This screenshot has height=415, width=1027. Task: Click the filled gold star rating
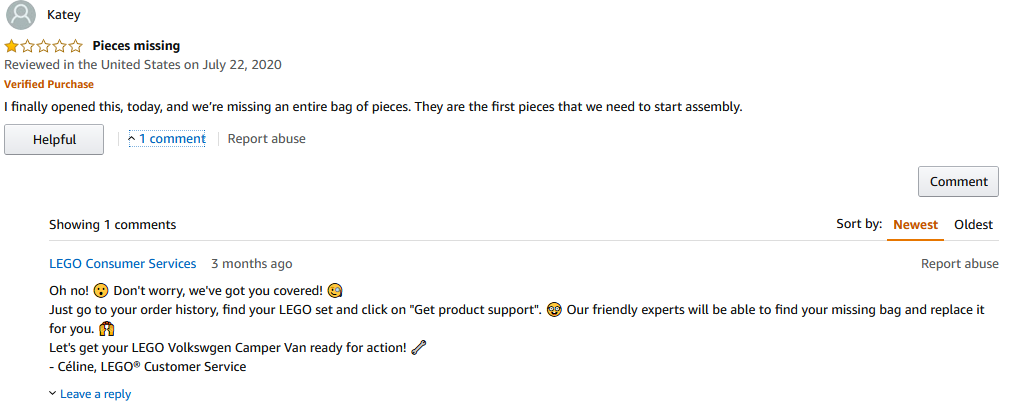coord(11,46)
